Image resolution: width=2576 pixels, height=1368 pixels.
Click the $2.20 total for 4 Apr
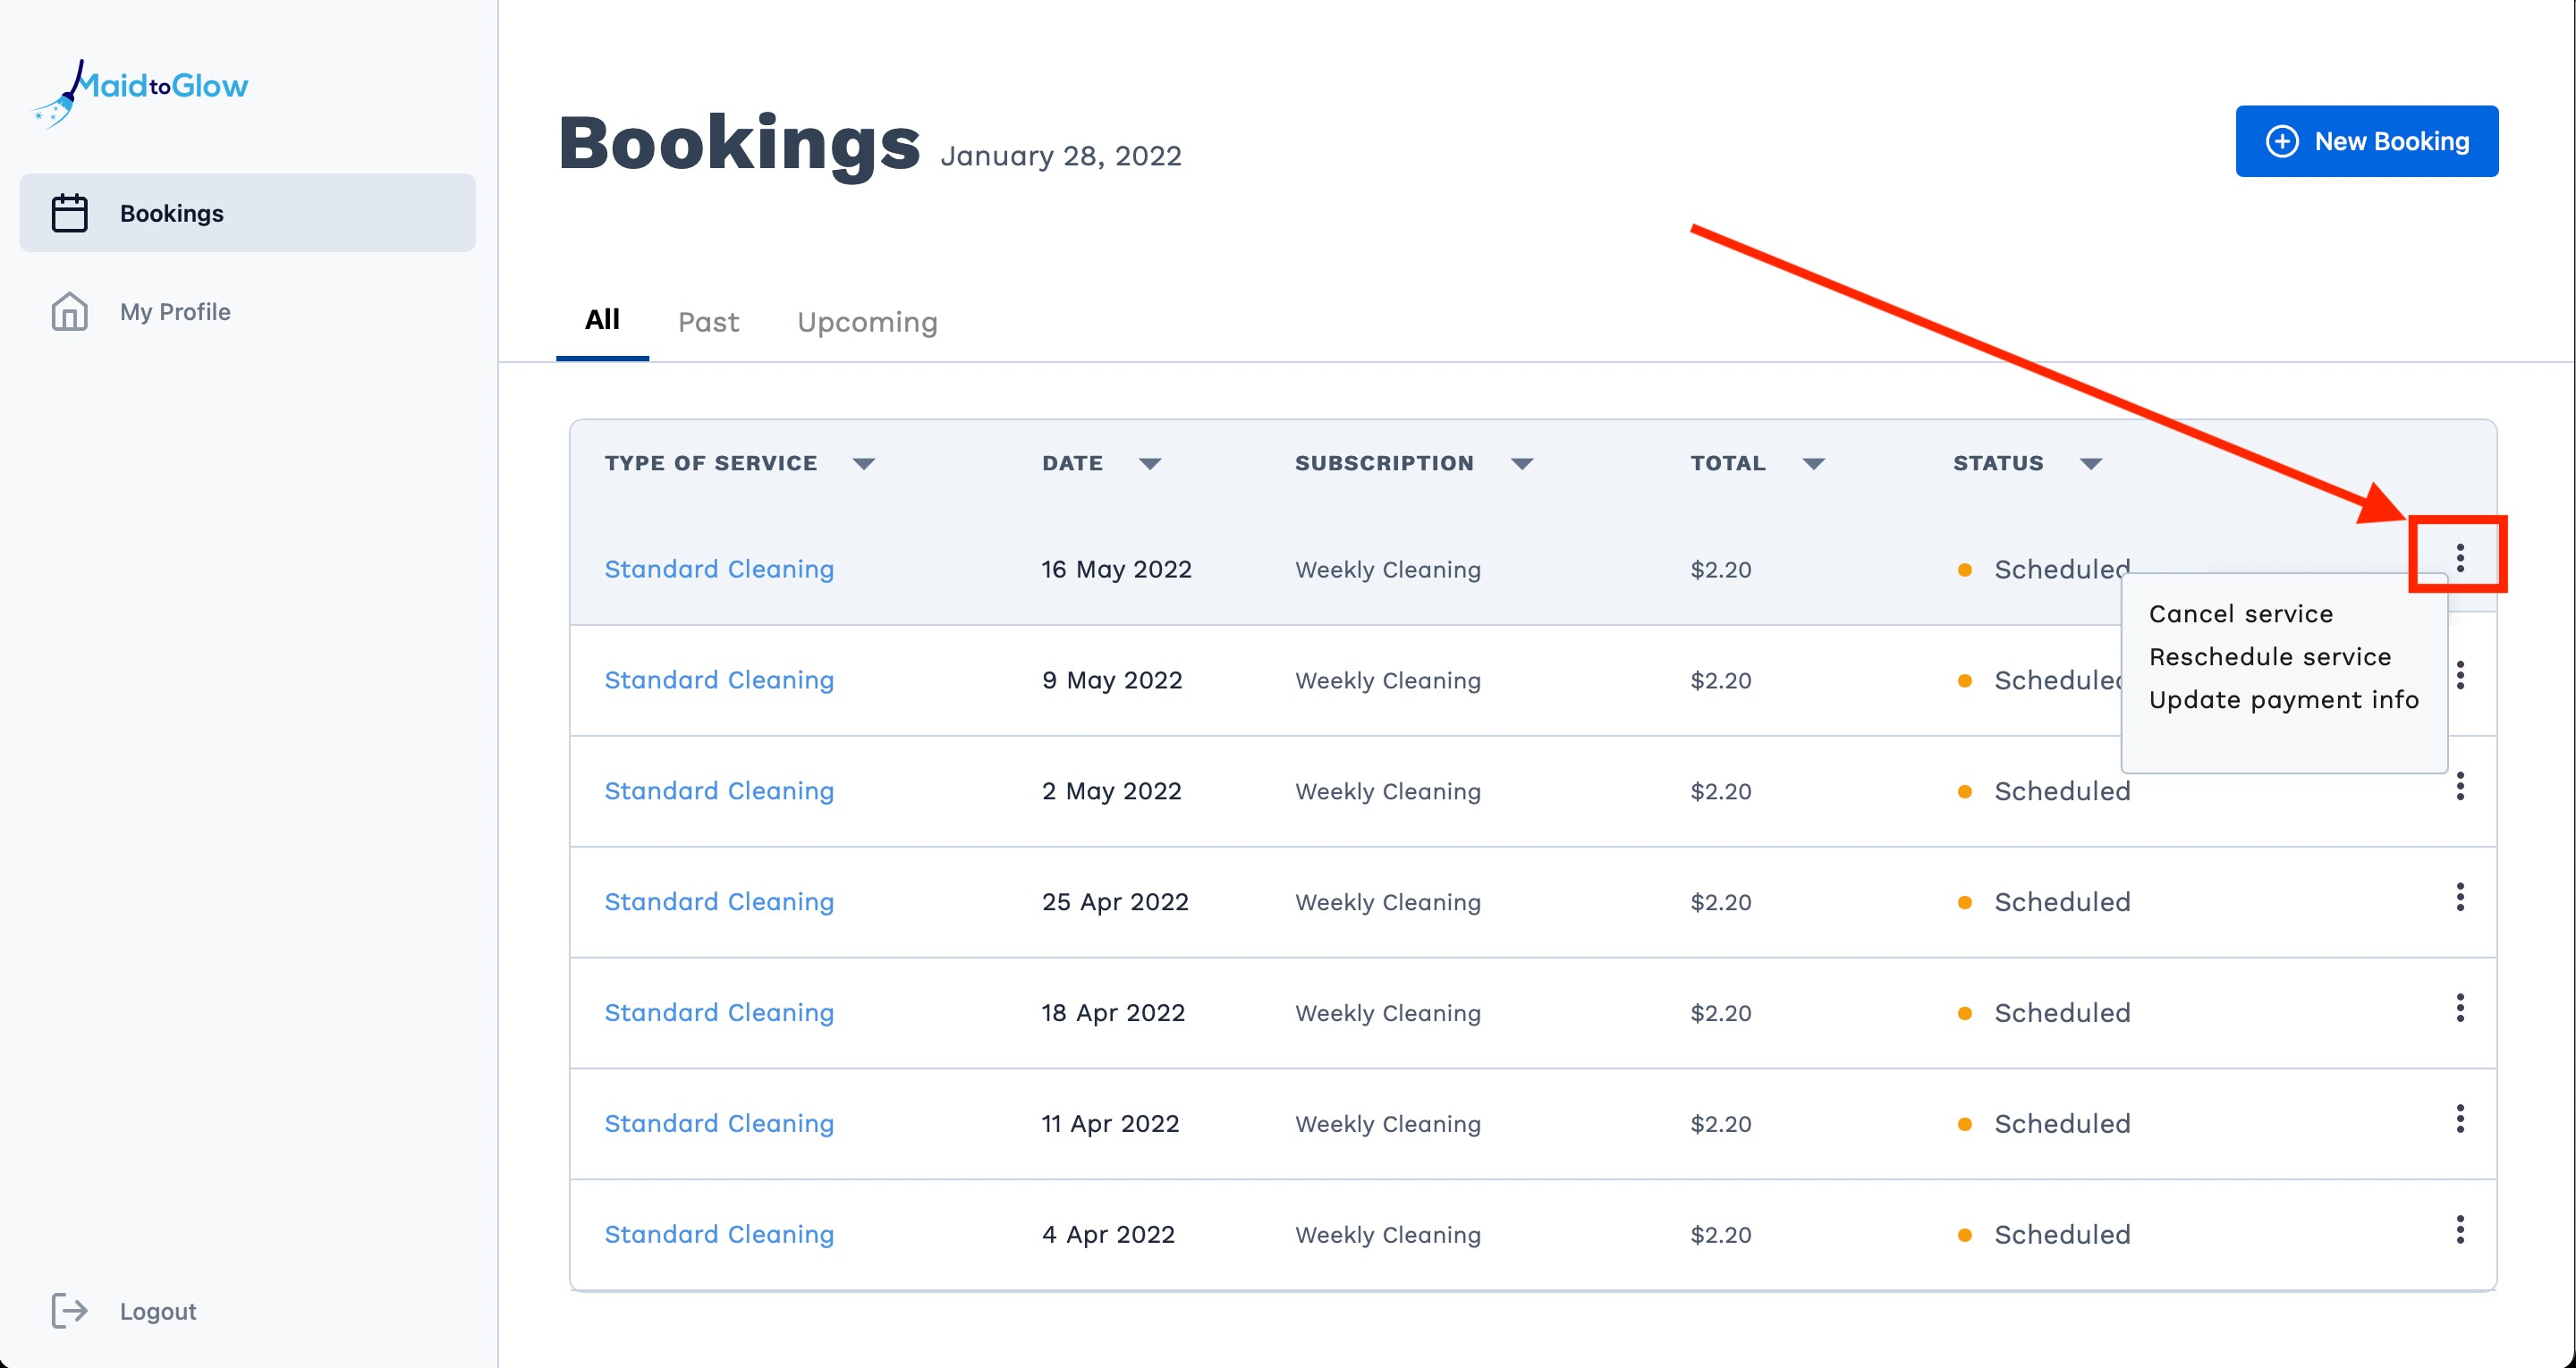point(1720,1235)
